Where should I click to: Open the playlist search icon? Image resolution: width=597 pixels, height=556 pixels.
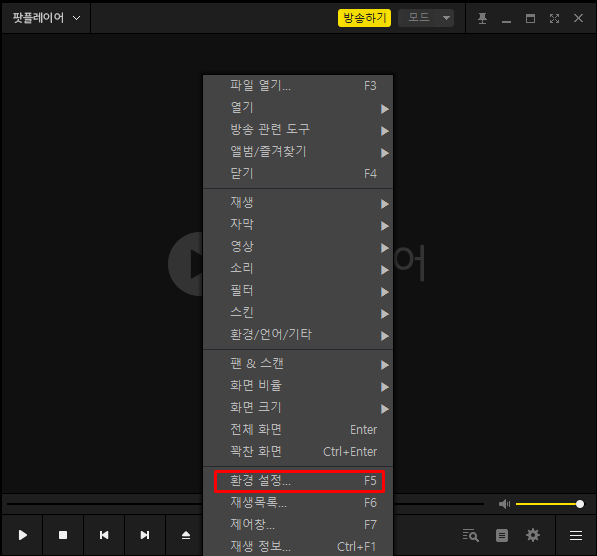(471, 535)
